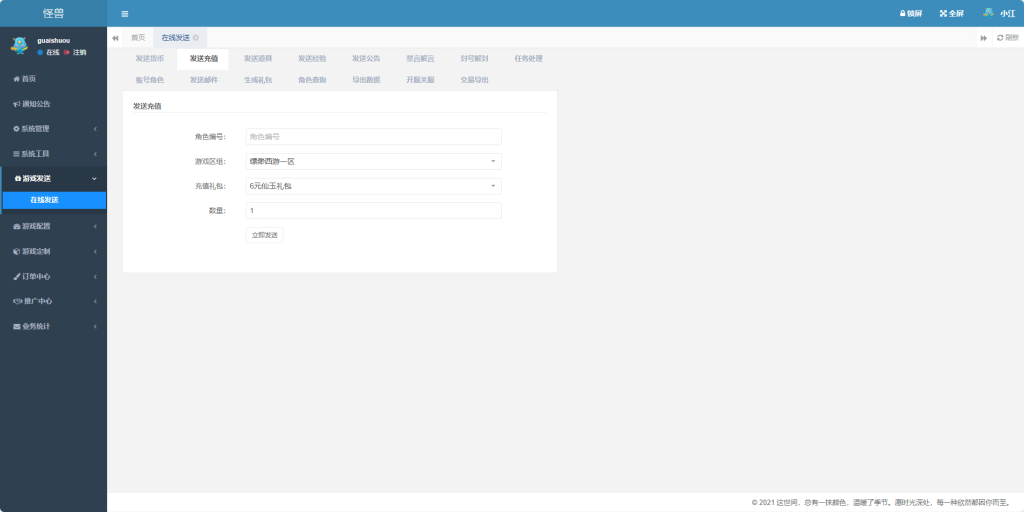Open the 开服关服 tab
This screenshot has height=512, width=1024.
point(421,80)
